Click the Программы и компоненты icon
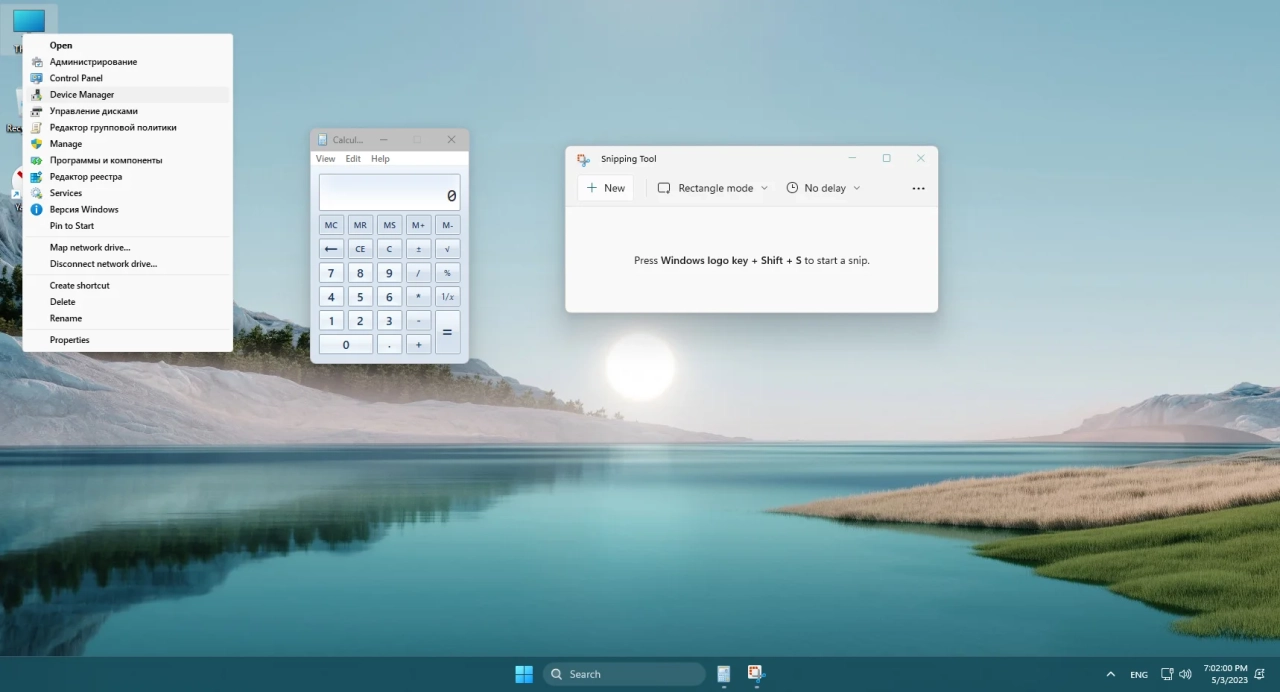Image resolution: width=1280 pixels, height=692 pixels. point(37,160)
